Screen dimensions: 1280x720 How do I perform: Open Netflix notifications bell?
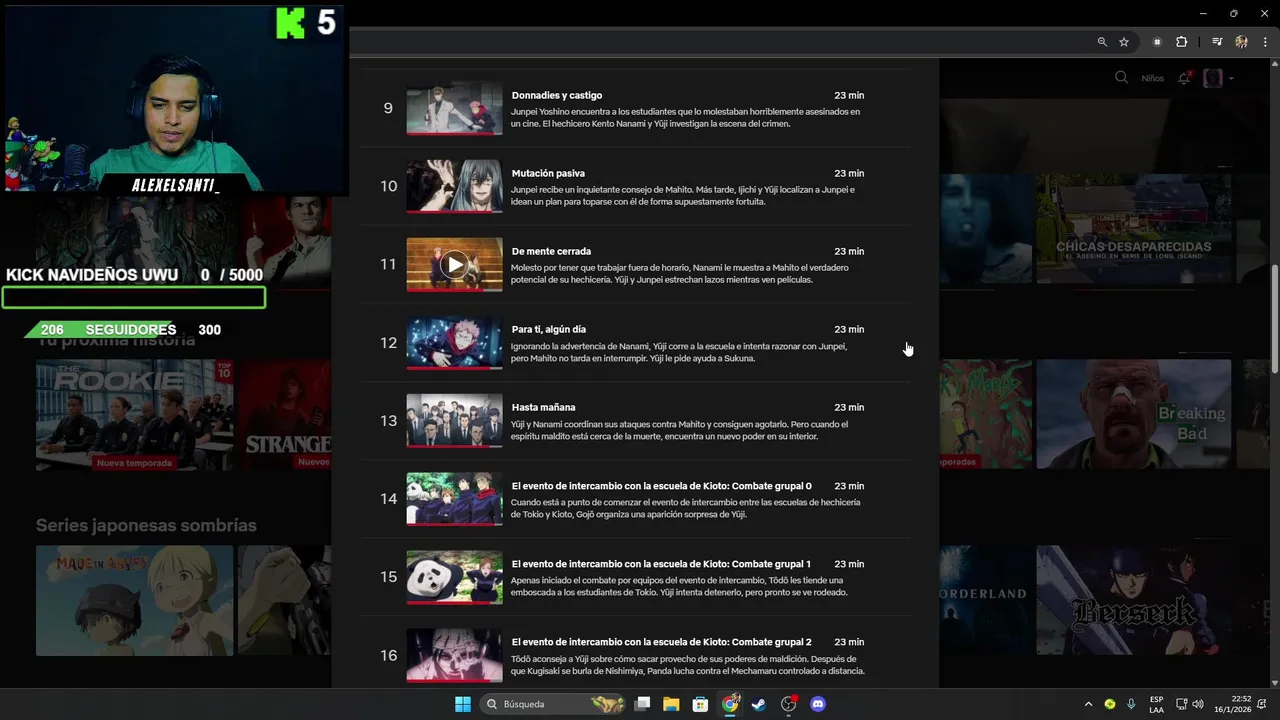(1184, 78)
